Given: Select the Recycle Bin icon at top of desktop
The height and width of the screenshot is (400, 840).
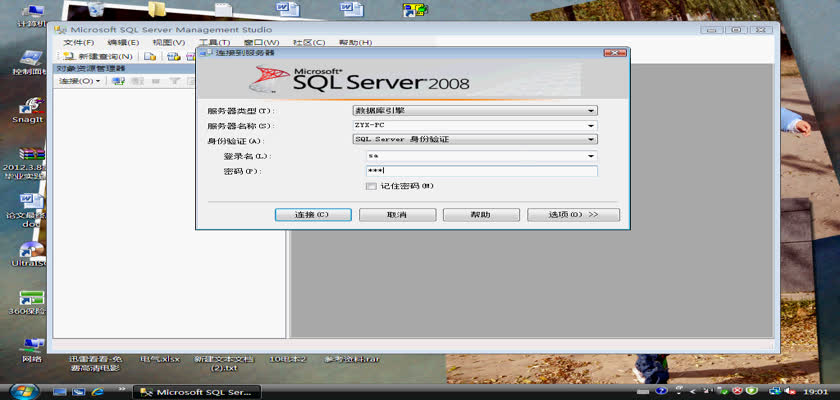Looking at the screenshot, I should pyautogui.click(x=95, y=9).
